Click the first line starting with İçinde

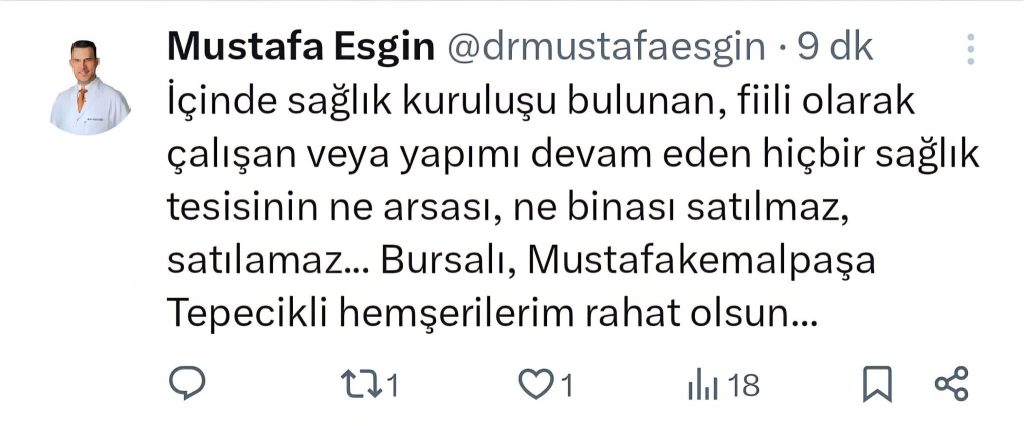coord(541,105)
